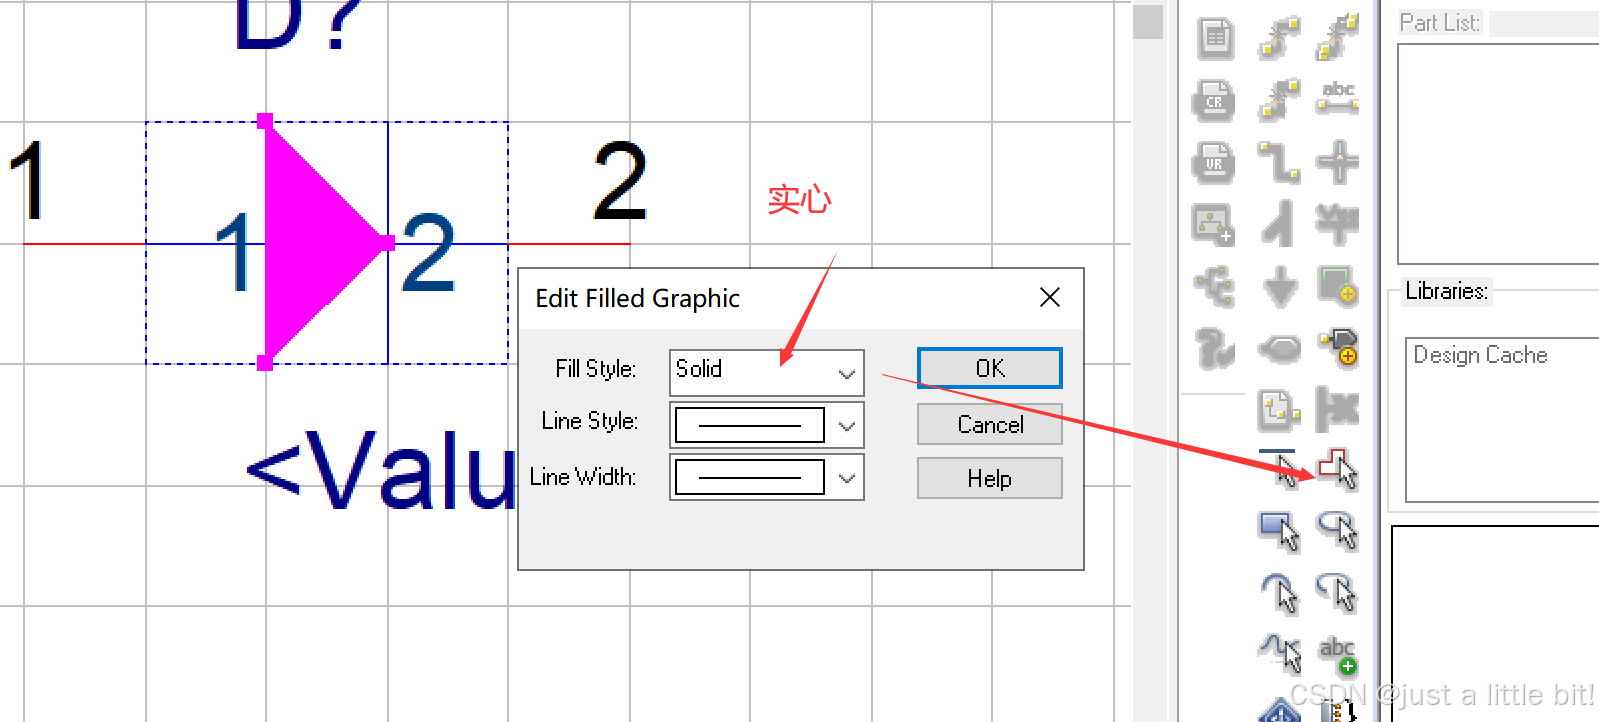
Task: Select the Place Rectangle tool
Action: point(1279,530)
